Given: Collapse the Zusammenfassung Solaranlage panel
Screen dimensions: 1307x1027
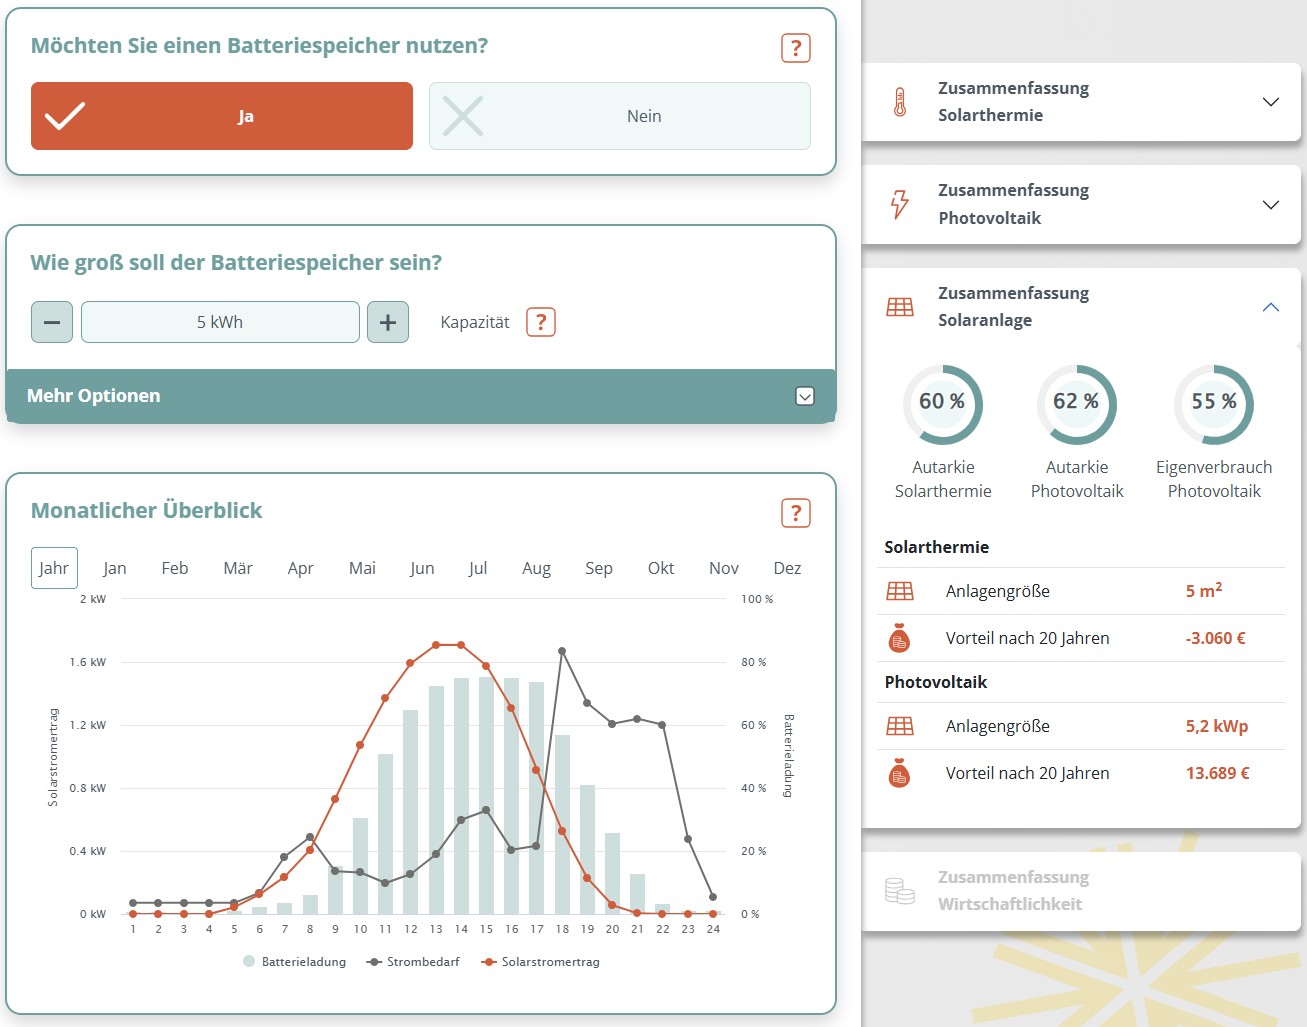Looking at the screenshot, I should (1271, 307).
